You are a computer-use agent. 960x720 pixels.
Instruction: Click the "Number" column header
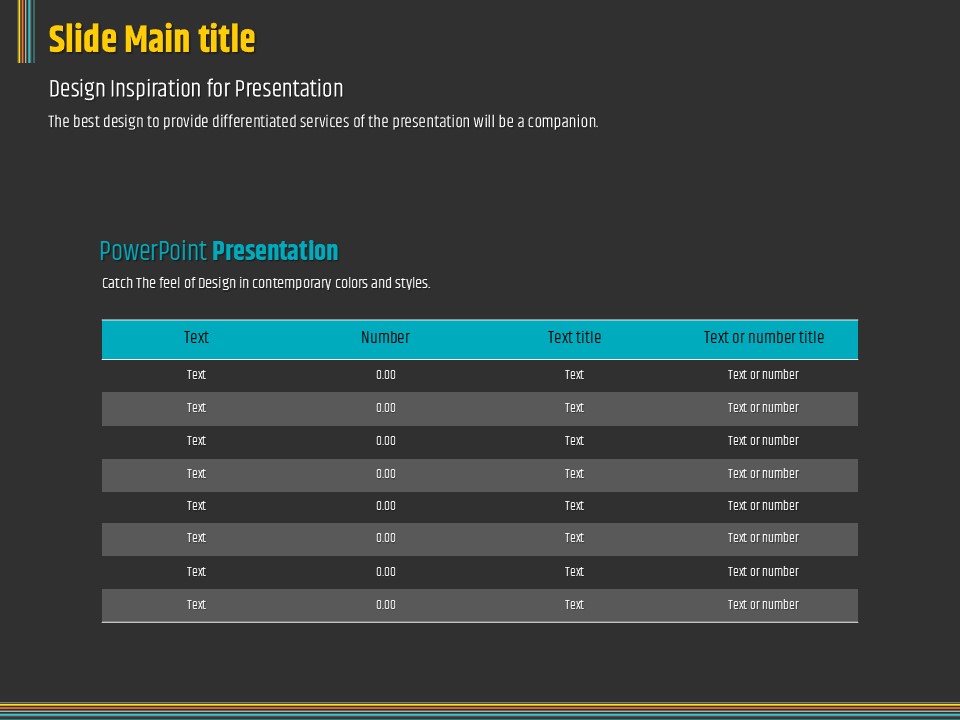[385, 338]
